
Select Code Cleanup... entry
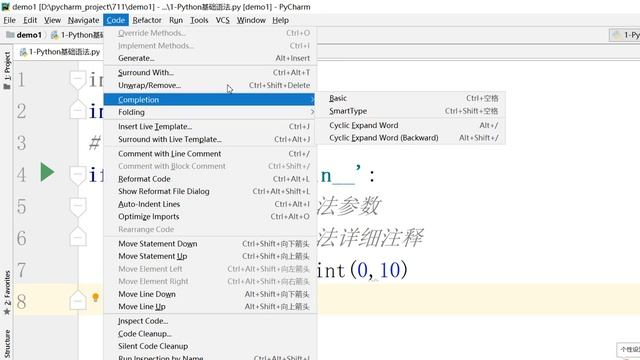pyautogui.click(x=210, y=334)
